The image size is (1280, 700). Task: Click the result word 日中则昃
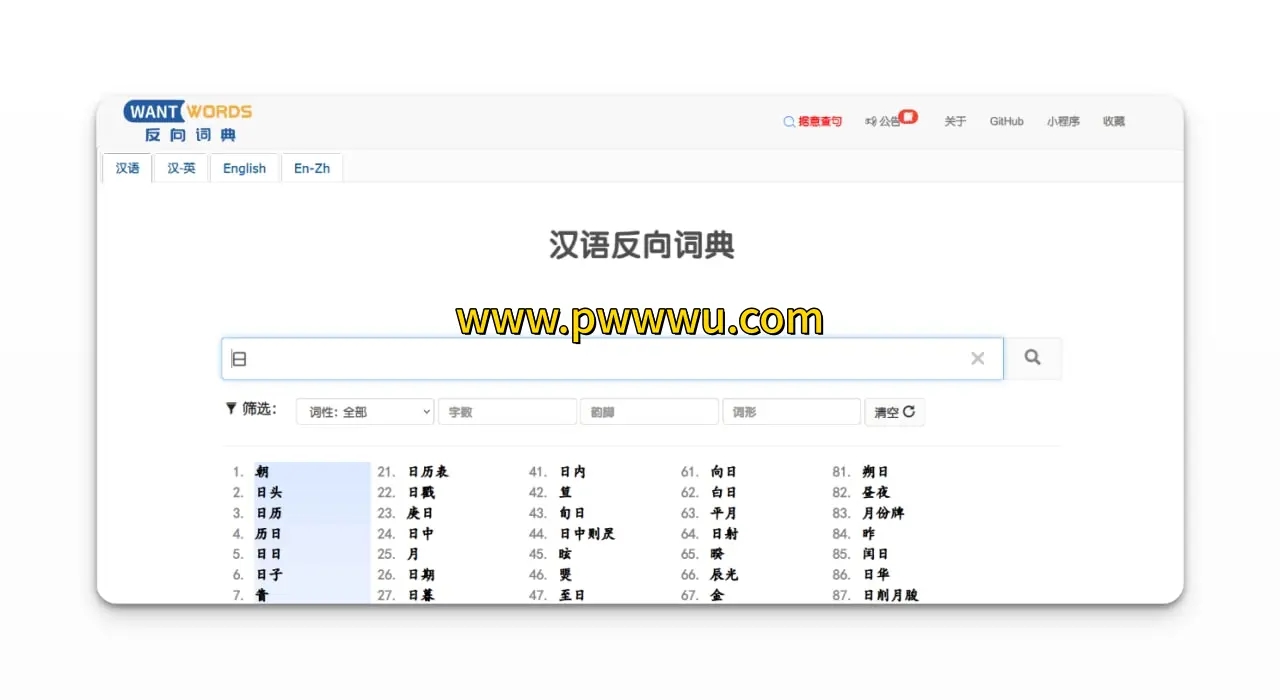(587, 534)
